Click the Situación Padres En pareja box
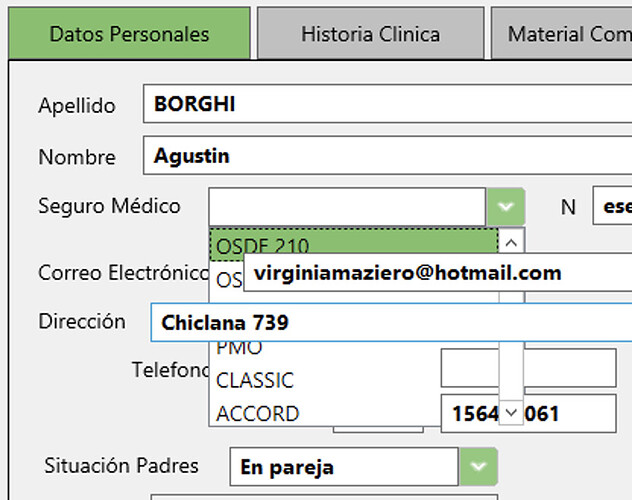Image resolution: width=632 pixels, height=500 pixels. [x=344, y=467]
